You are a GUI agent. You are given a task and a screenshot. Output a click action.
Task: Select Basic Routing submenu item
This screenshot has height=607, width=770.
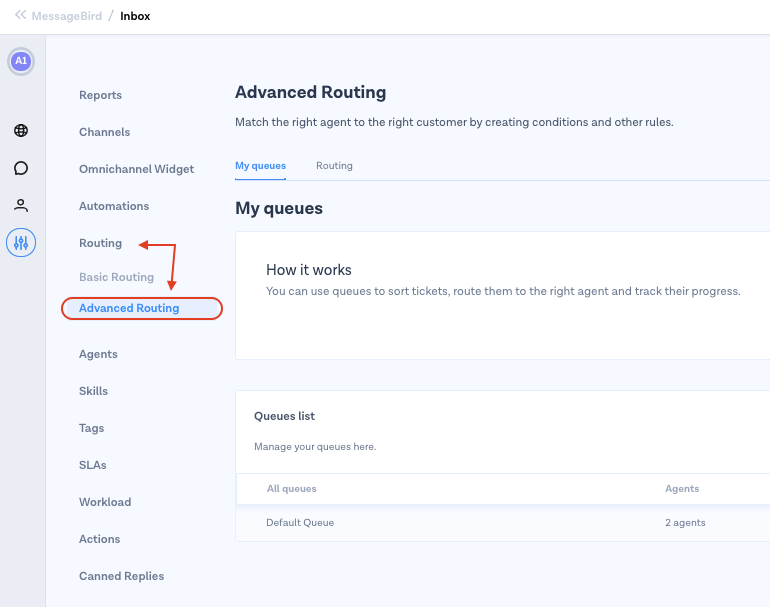click(x=116, y=277)
